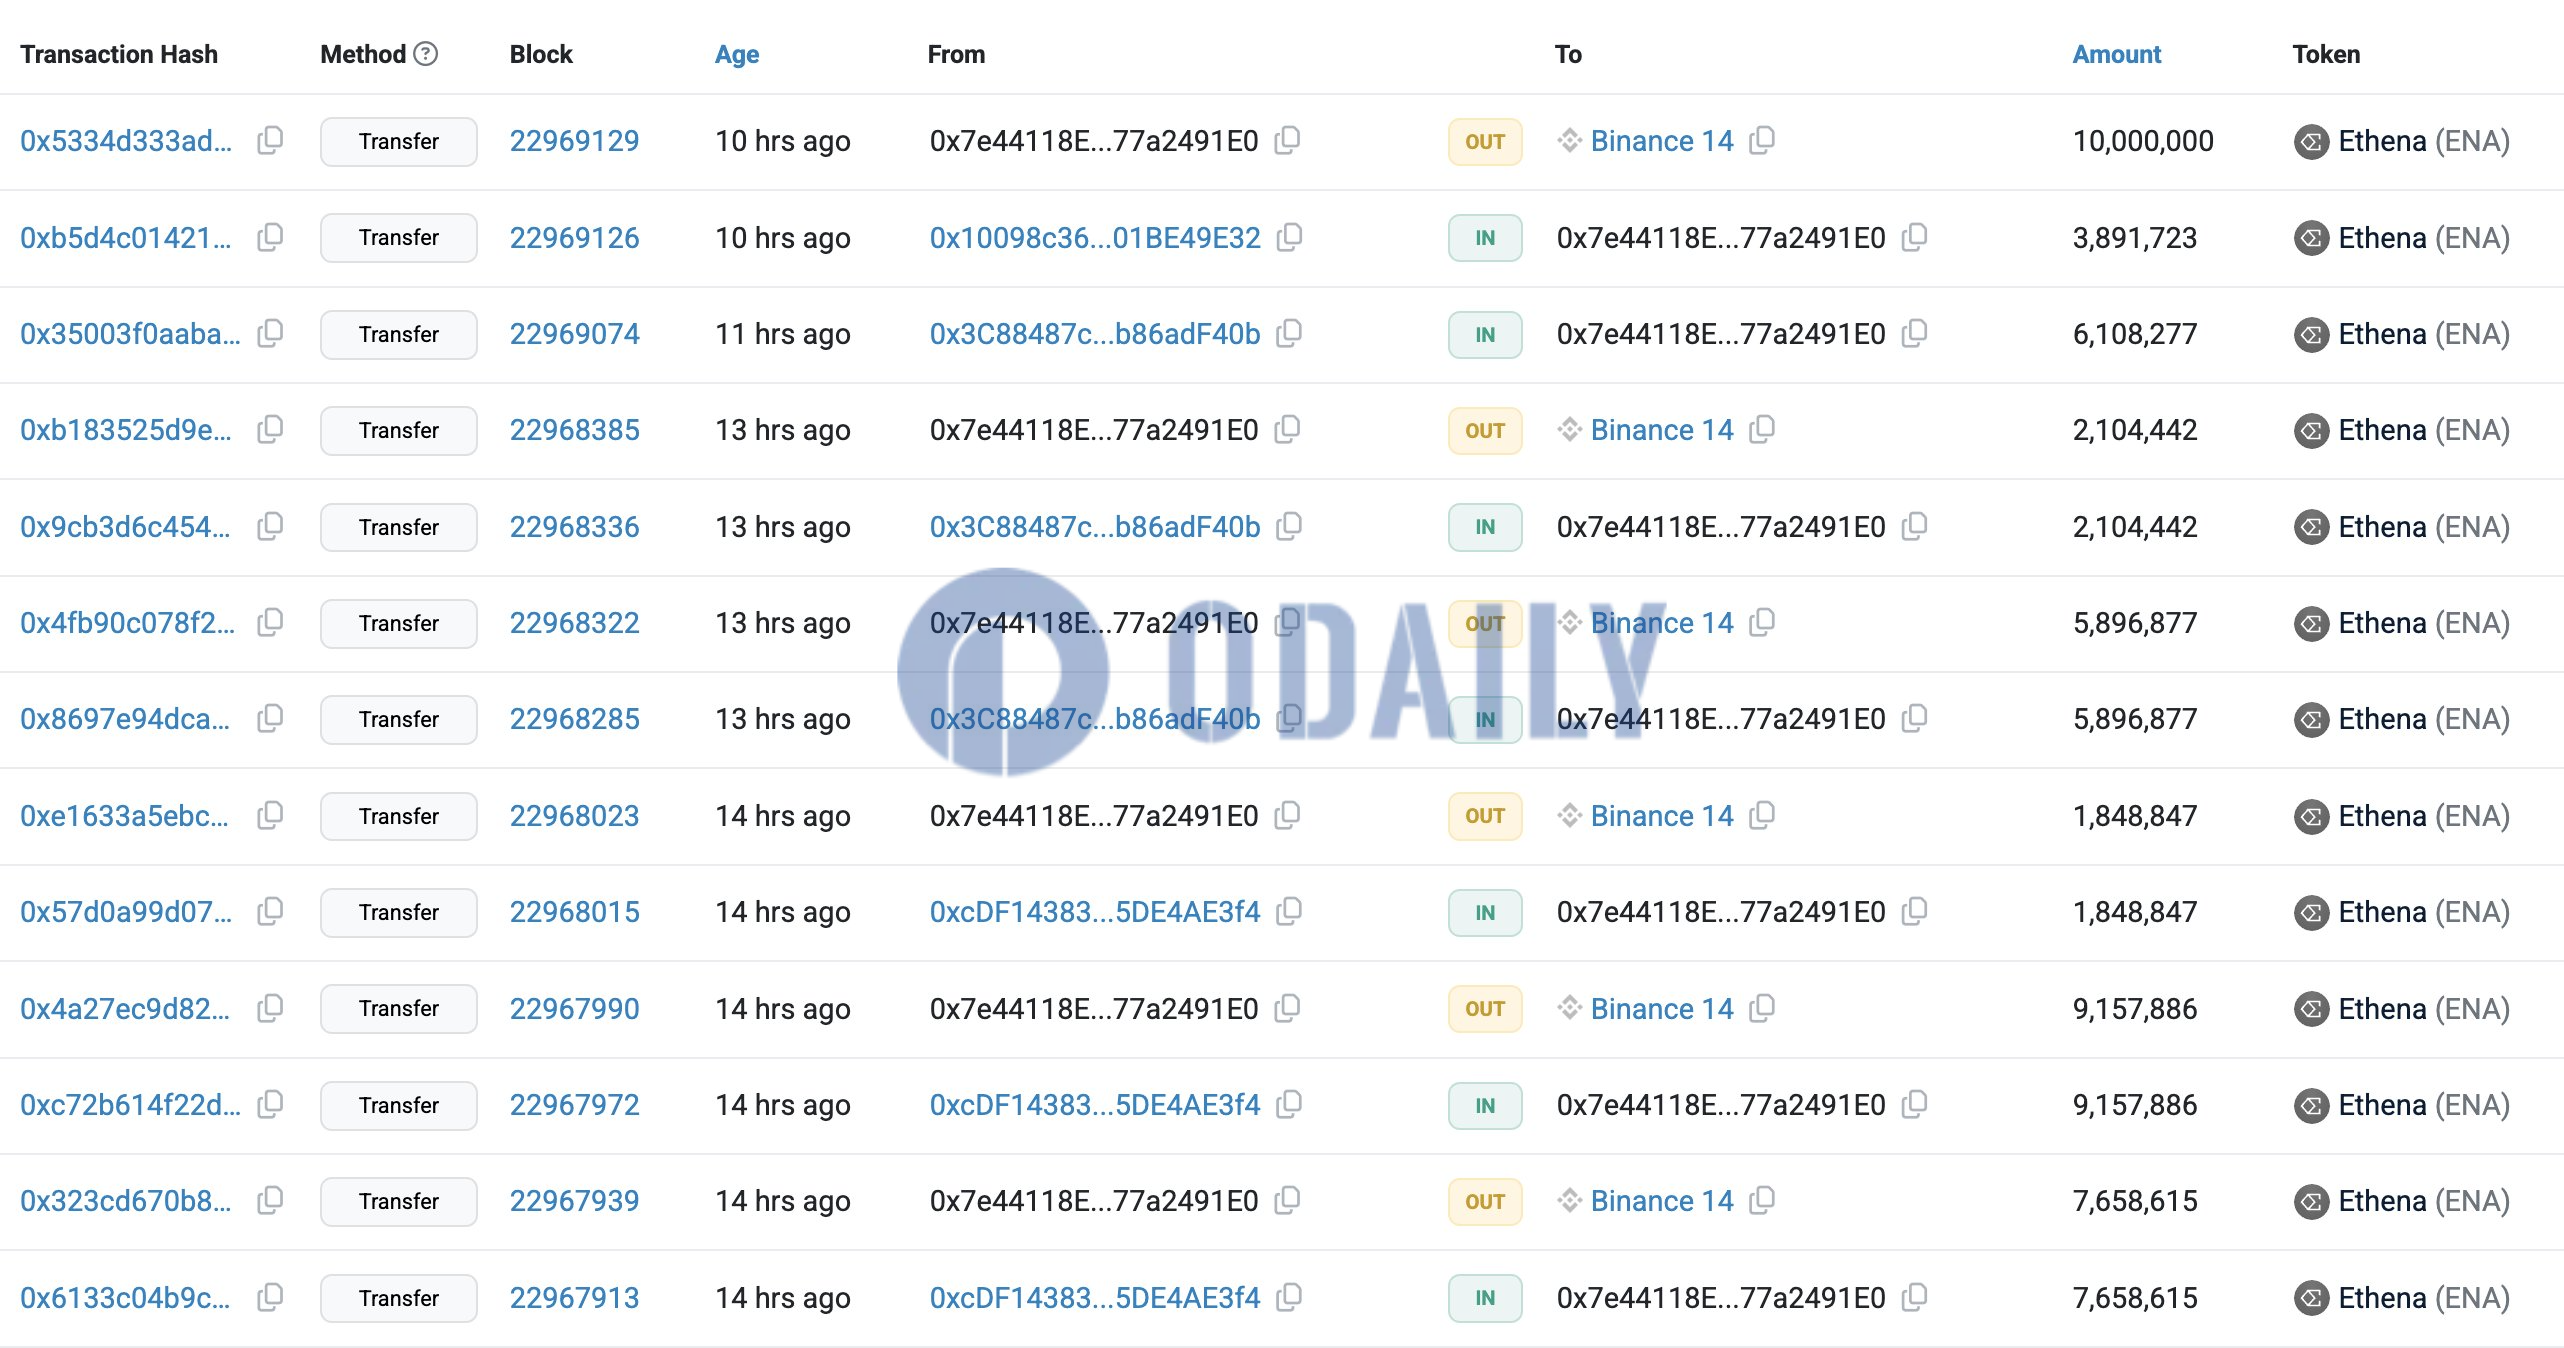Copy To address in block 22967972 row
Screen dimensions: 2564x1348
[x=1914, y=1105]
